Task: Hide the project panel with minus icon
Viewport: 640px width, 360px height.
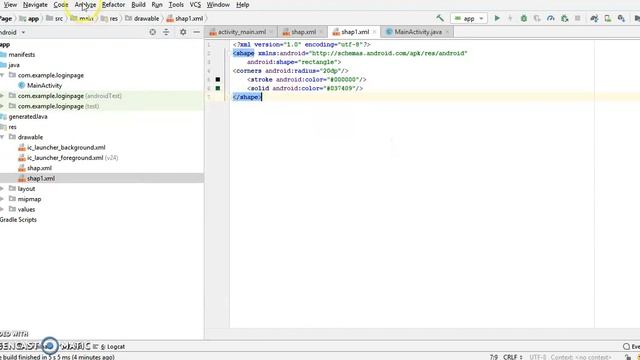Action: tap(197, 32)
